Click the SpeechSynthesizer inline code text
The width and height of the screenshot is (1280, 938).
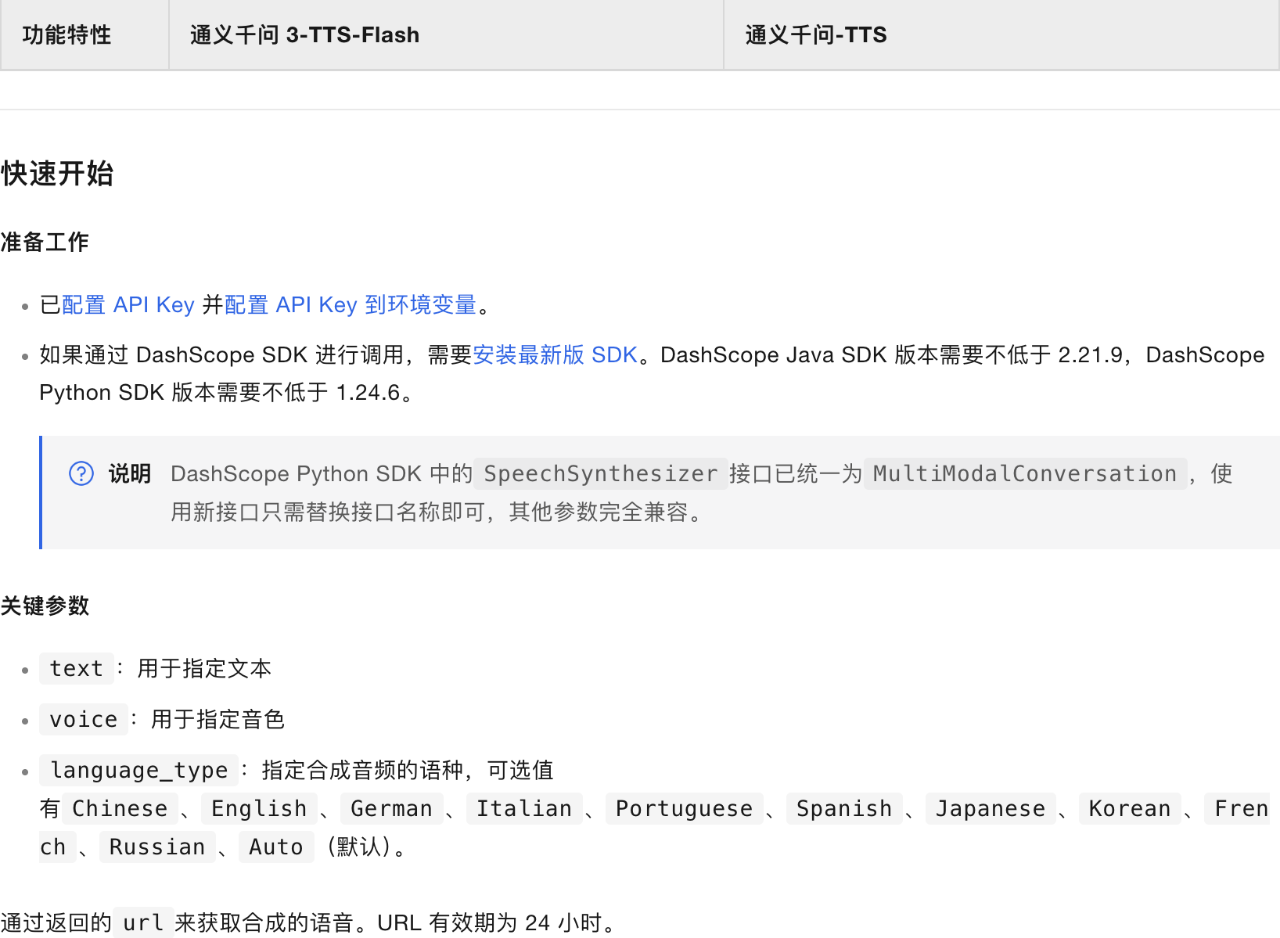[599, 473]
